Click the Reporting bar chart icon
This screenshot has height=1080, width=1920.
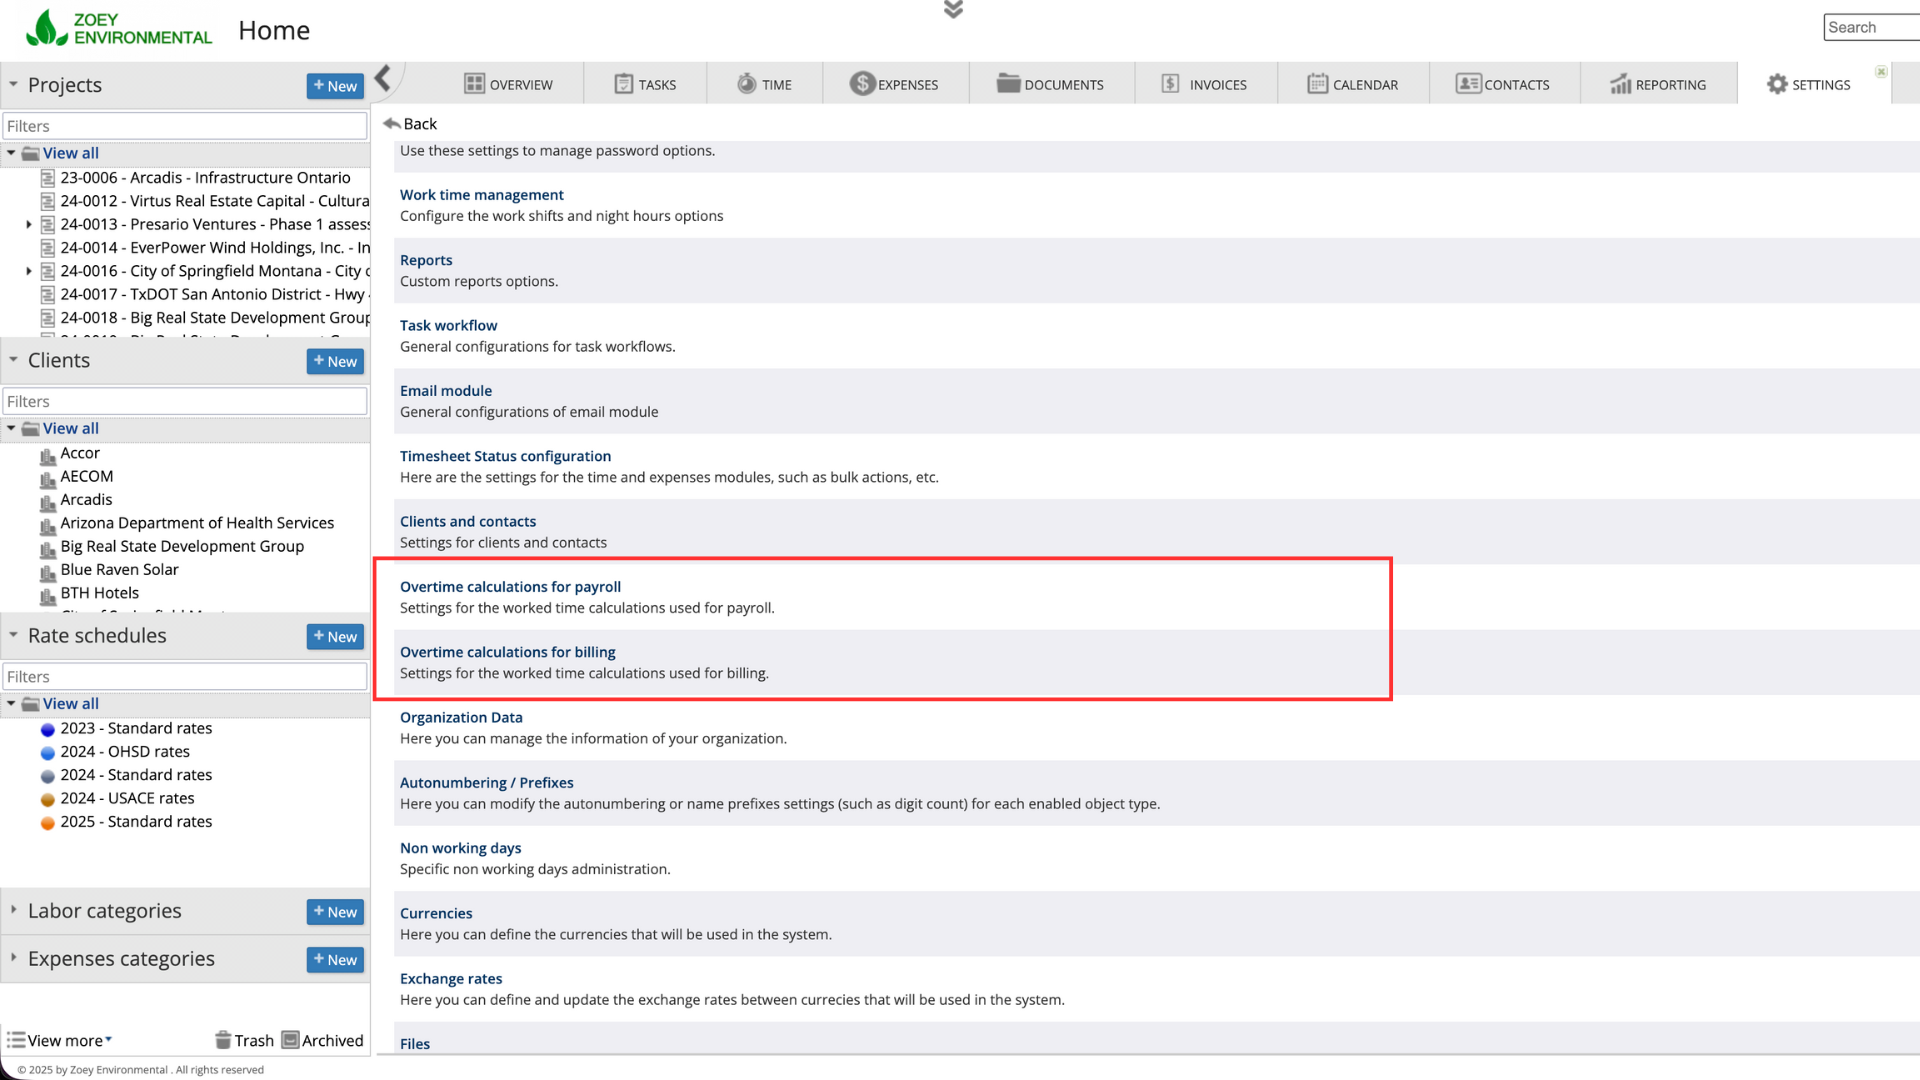(x=1620, y=84)
